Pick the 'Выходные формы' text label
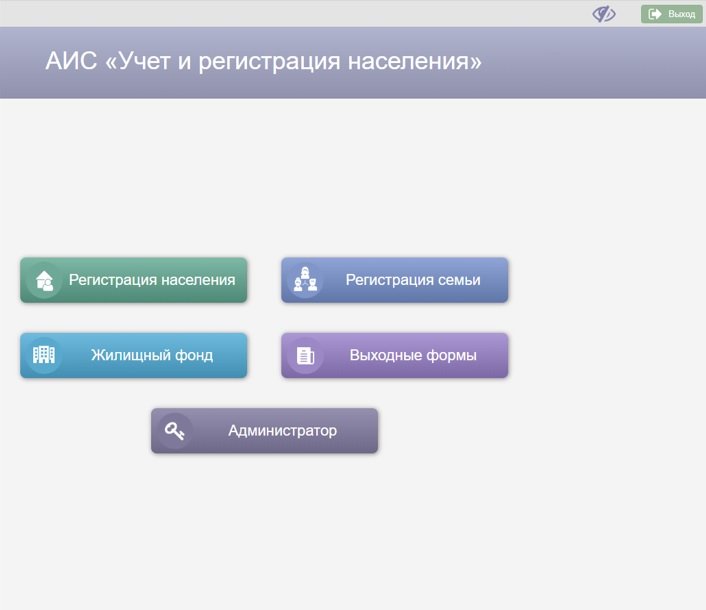 tap(413, 355)
